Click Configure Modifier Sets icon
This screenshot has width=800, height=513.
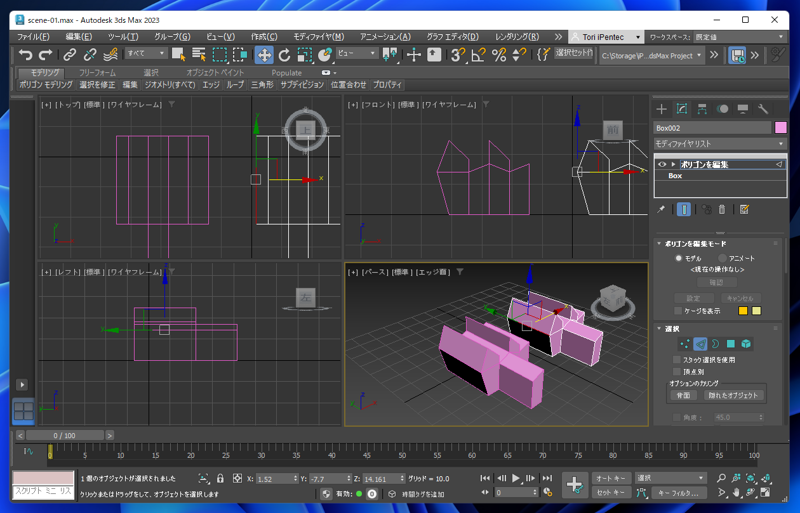coord(744,209)
